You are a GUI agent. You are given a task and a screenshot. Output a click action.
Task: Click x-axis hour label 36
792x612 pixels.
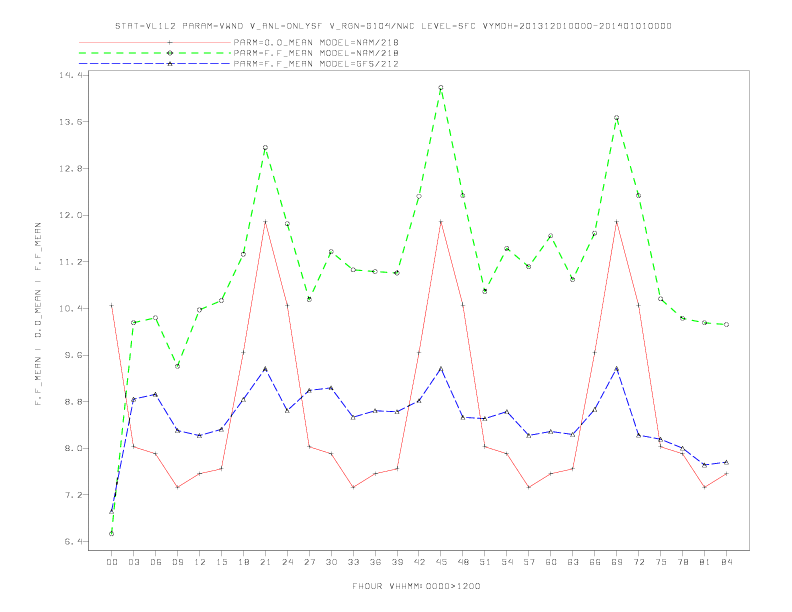pyautogui.click(x=375, y=562)
